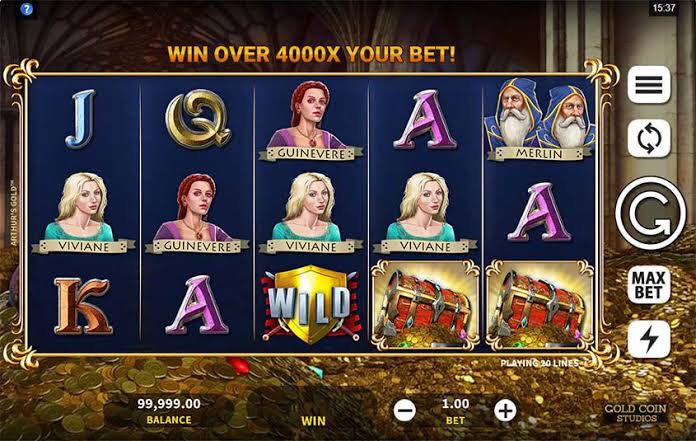696x441 pixels.
Task: Click the 99,999.00 balance display
Action: [x=169, y=404]
